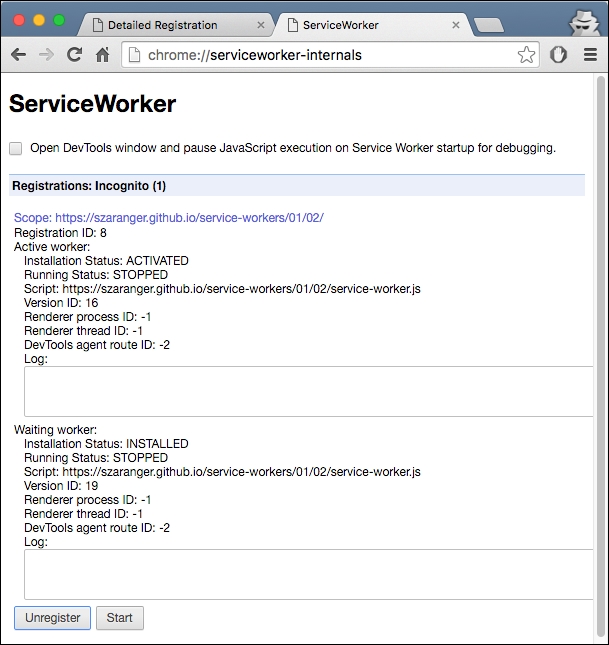609x645 pixels.
Task: Close the ServiceWorker tab
Action: 457,24
